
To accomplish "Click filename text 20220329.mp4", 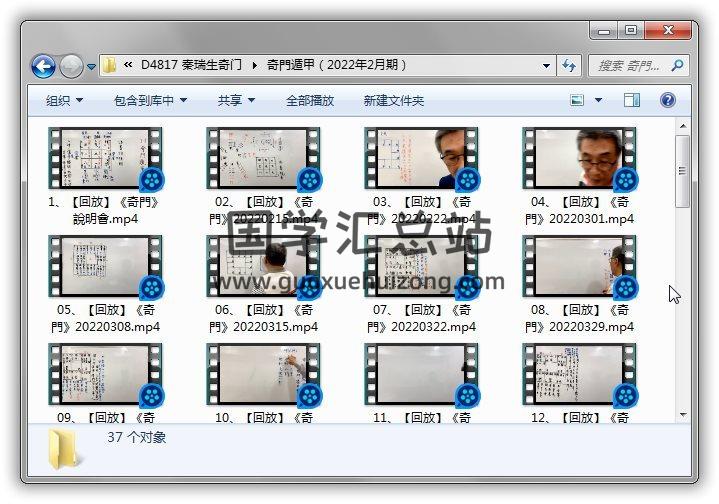I will (592, 327).
